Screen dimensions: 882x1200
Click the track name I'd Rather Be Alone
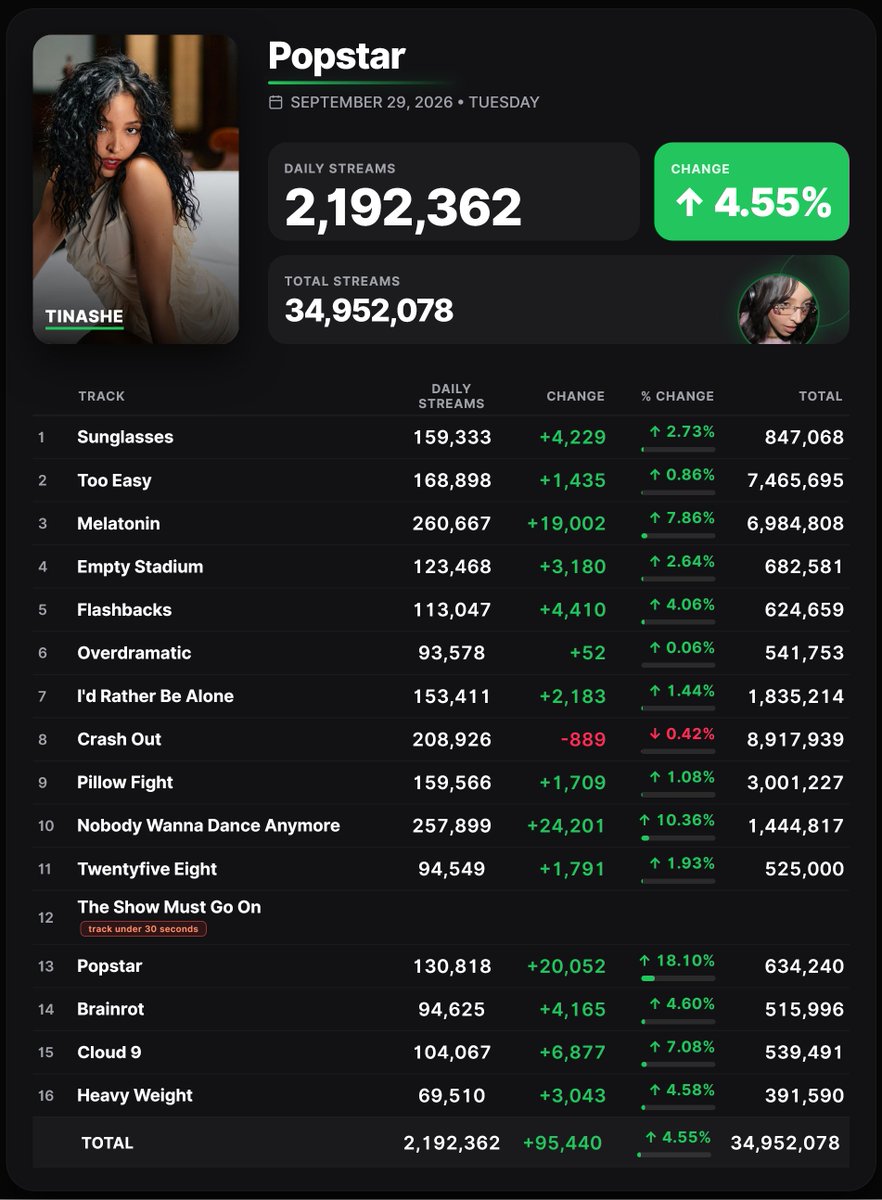pyautogui.click(x=155, y=696)
